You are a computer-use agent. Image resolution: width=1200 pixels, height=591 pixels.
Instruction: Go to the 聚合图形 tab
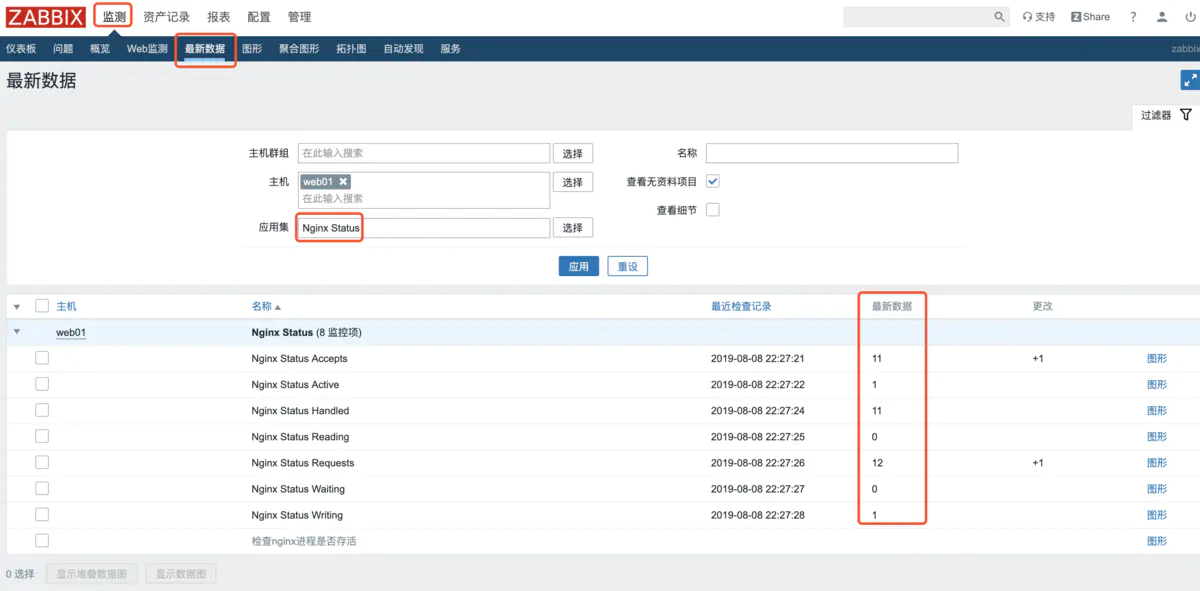pos(299,48)
